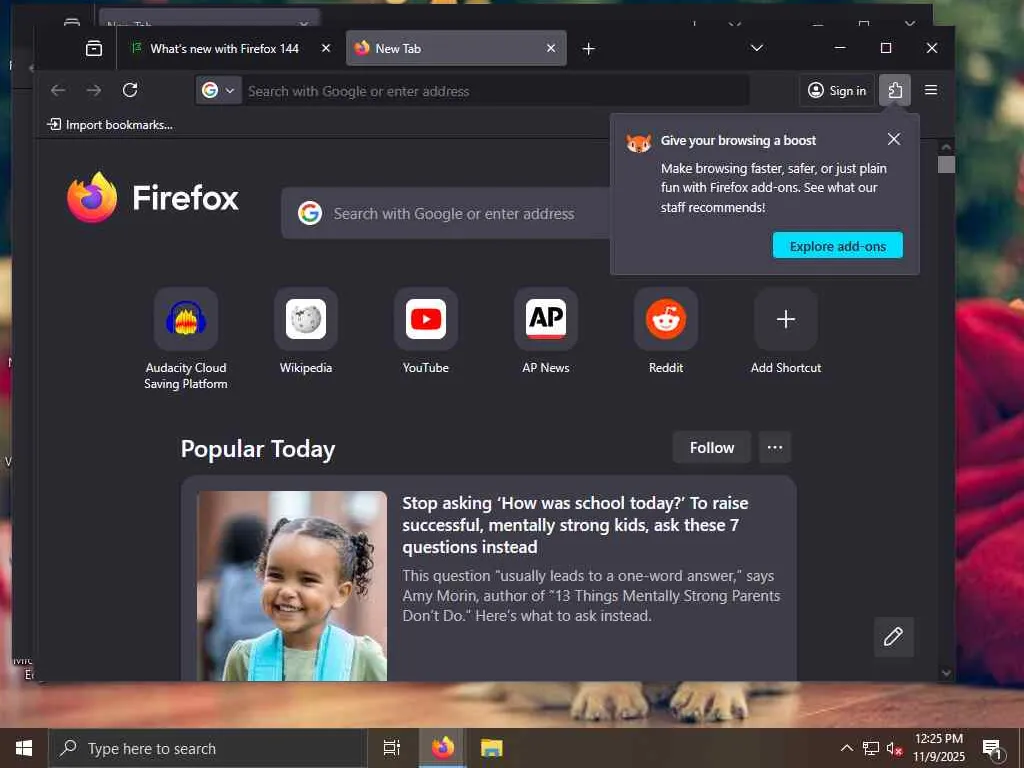
Task: Open the Firefox hamburger application menu
Action: tap(931, 90)
